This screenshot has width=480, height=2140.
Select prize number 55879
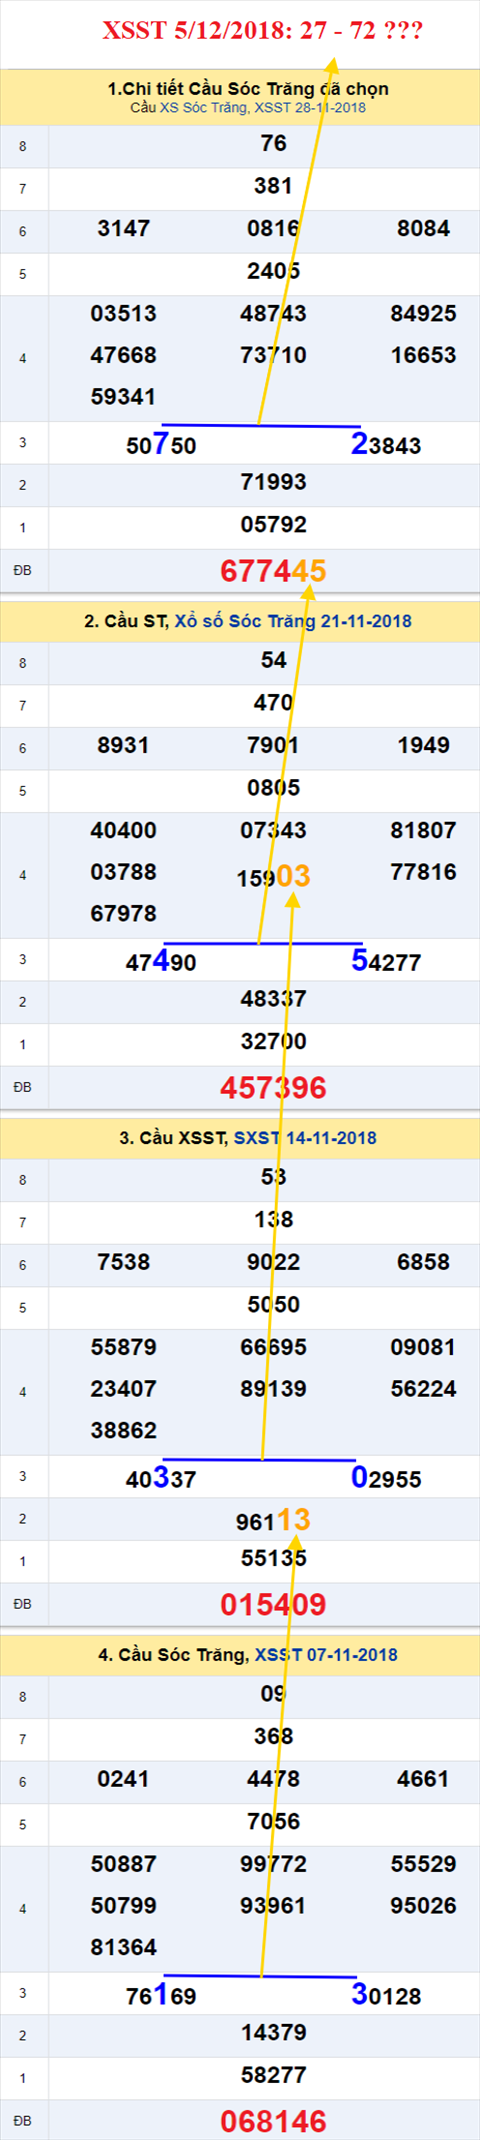124,1348
